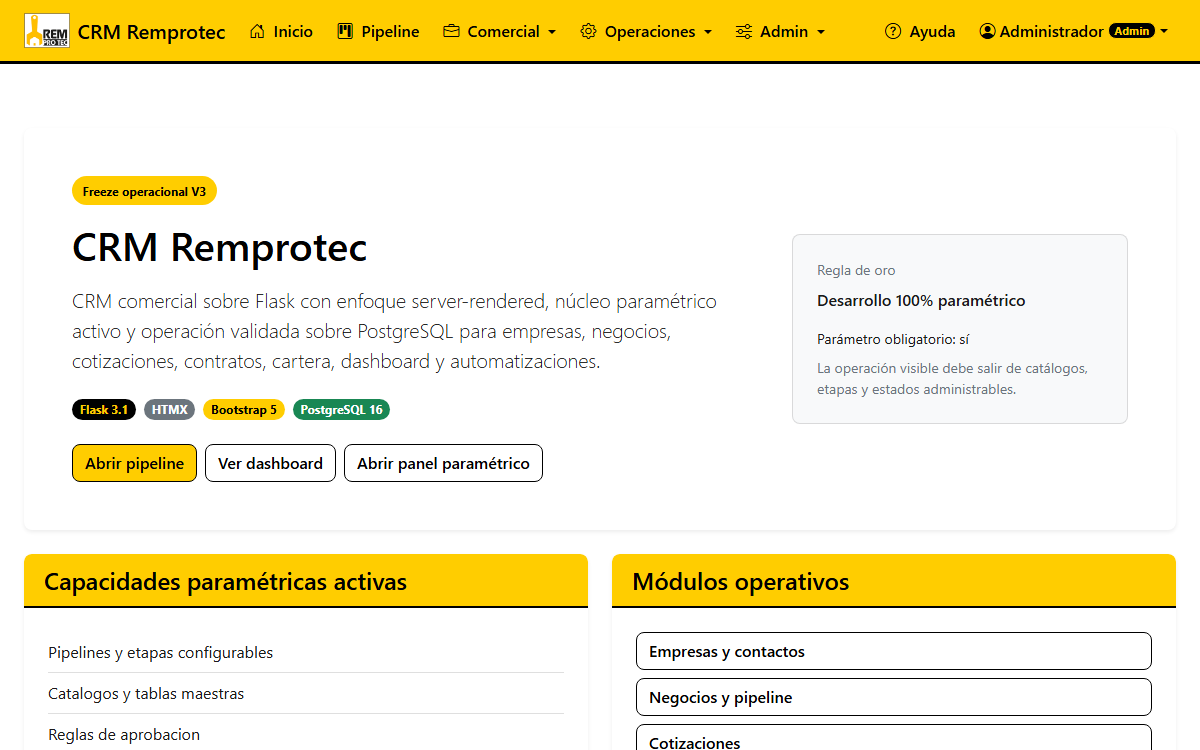Screen dimensions: 1200x750
Task: Click Regla de oro label
Action: 856,270
